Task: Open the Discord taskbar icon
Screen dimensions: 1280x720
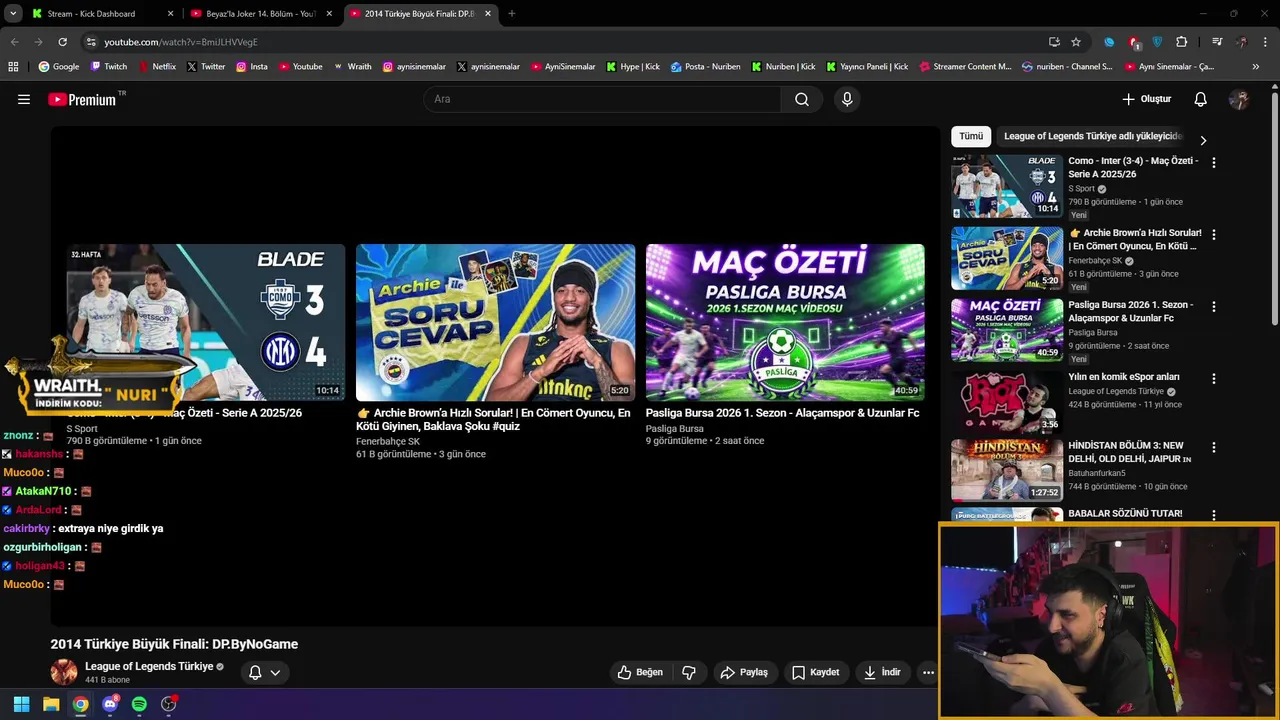Action: click(110, 704)
